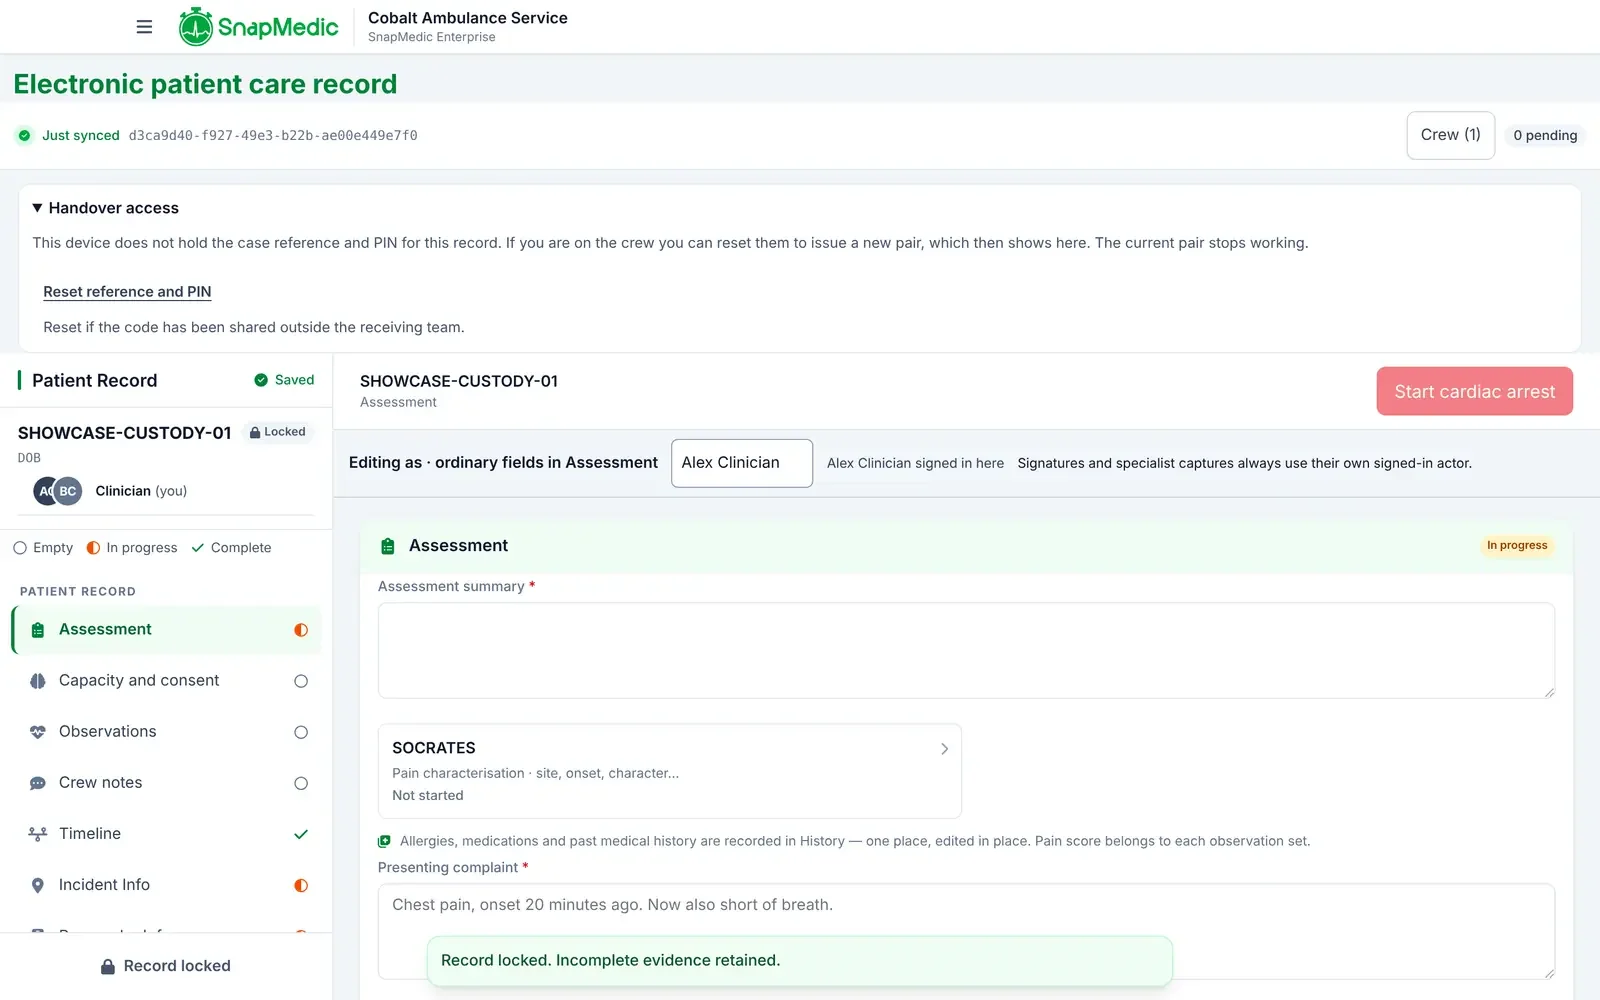The image size is (1600, 1000).
Task: Click 'Alex Clinician signed in here' text
Action: point(915,463)
